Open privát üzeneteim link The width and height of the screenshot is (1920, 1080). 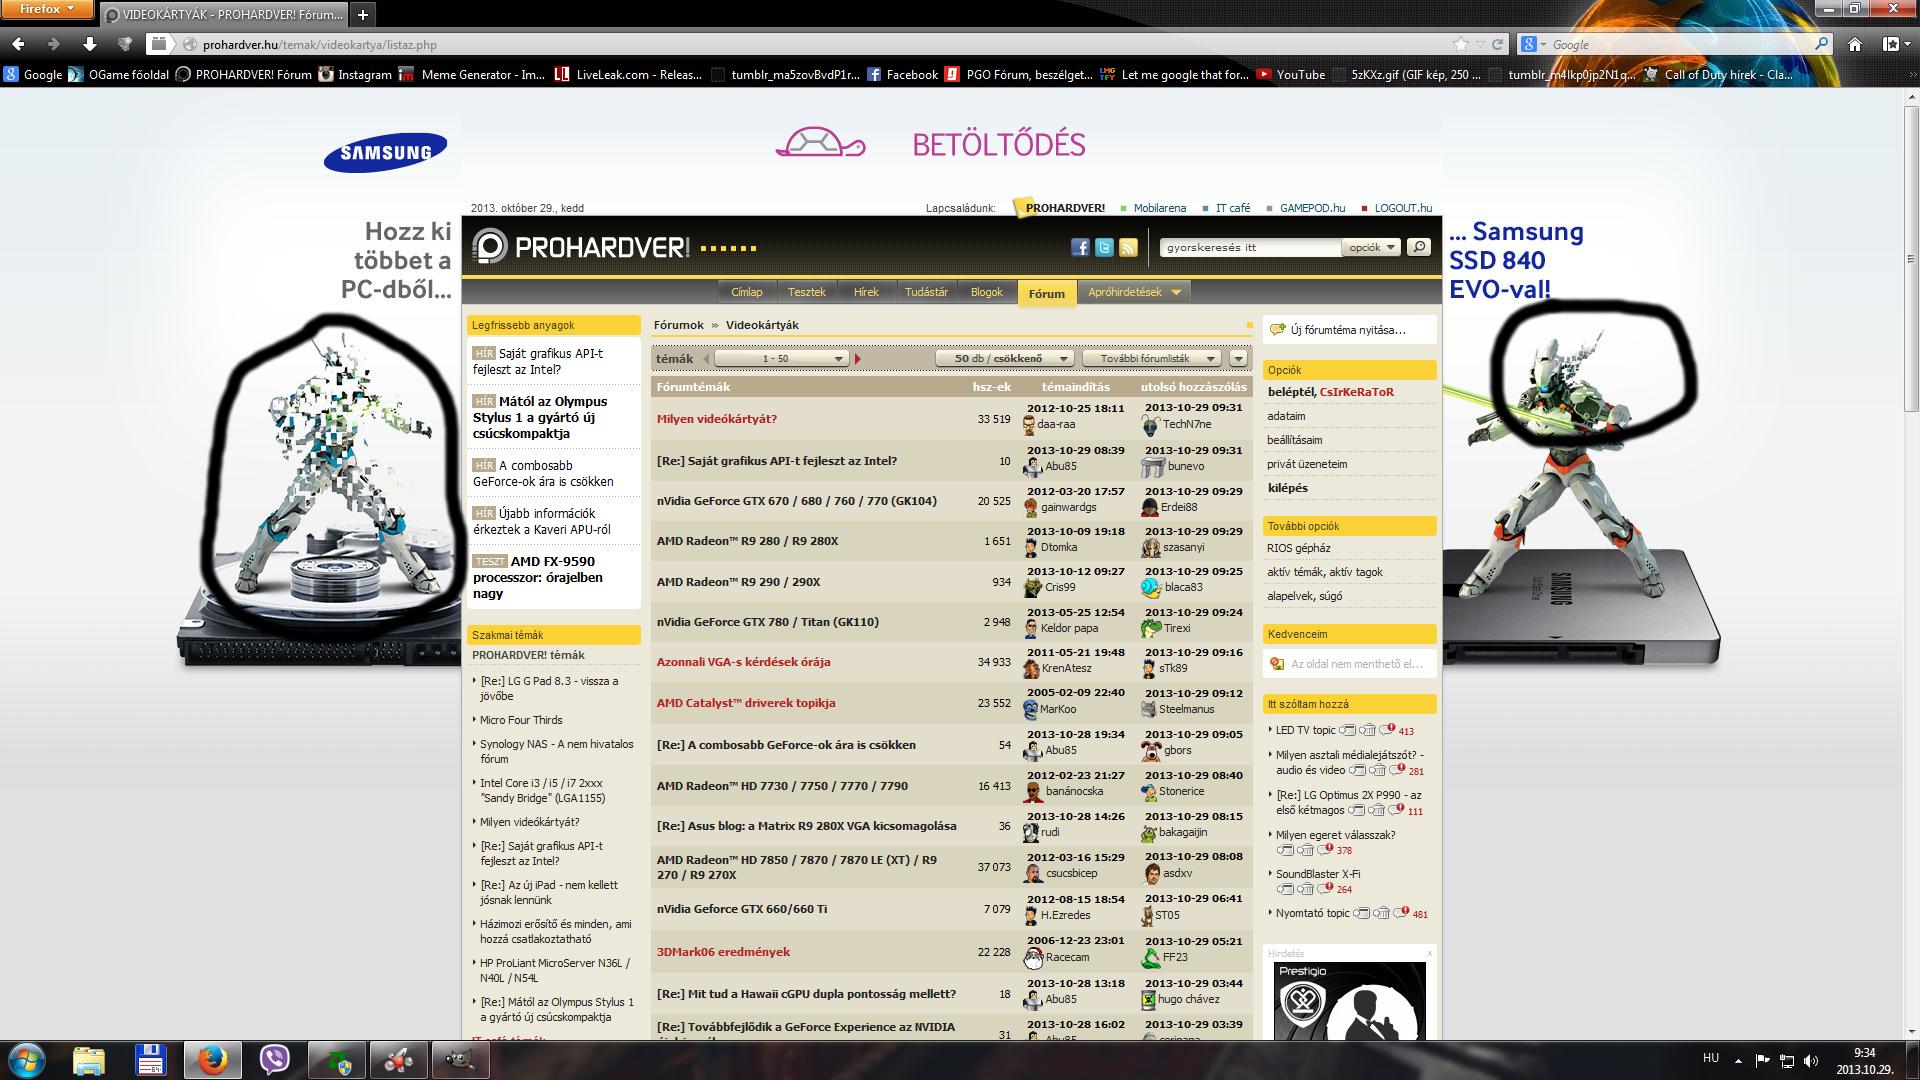click(1307, 464)
